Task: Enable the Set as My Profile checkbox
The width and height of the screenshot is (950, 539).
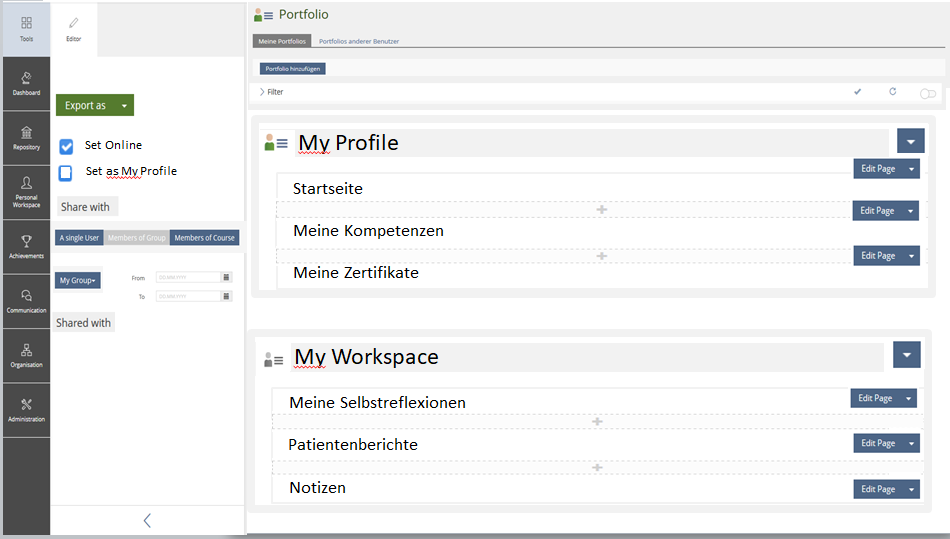Action: [66, 172]
